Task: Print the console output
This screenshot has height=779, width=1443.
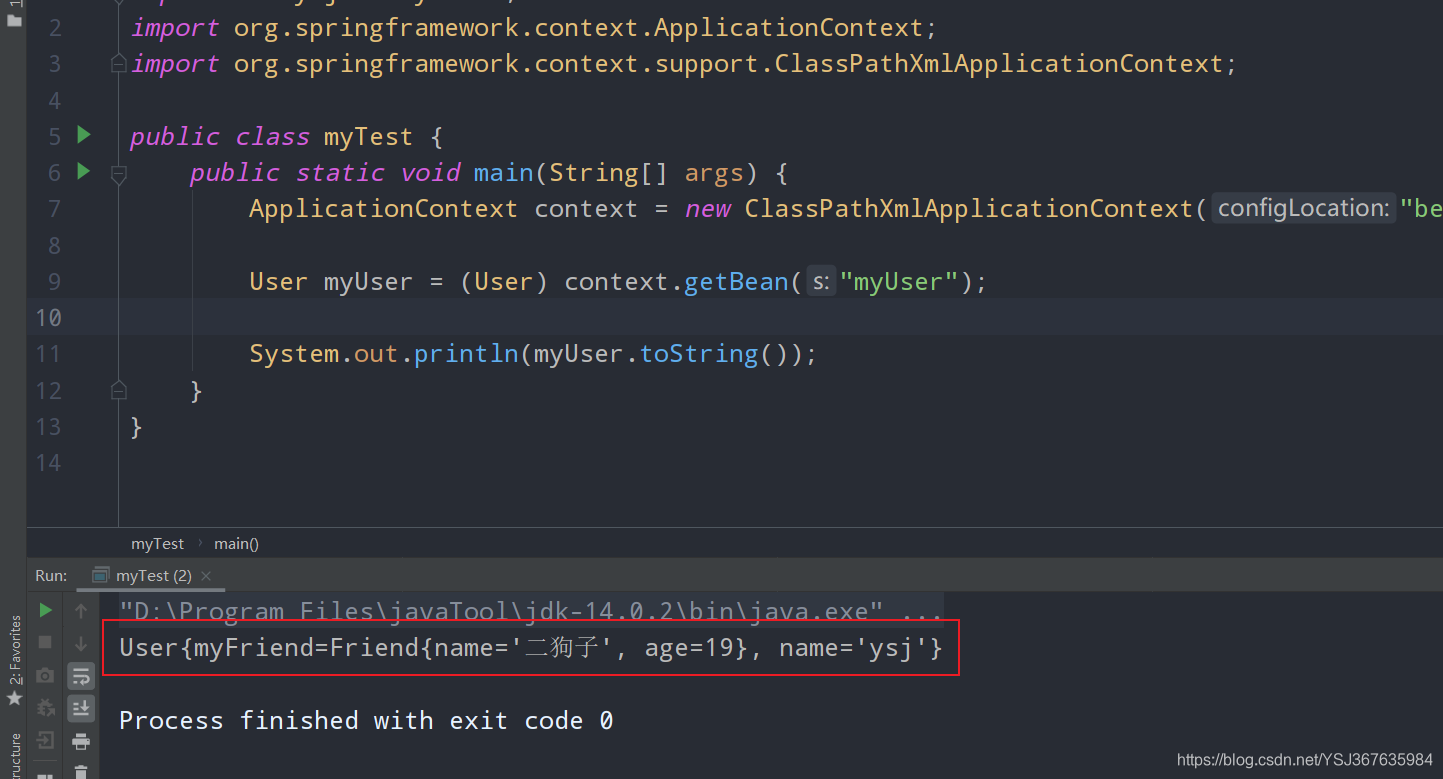Action: pos(81,741)
